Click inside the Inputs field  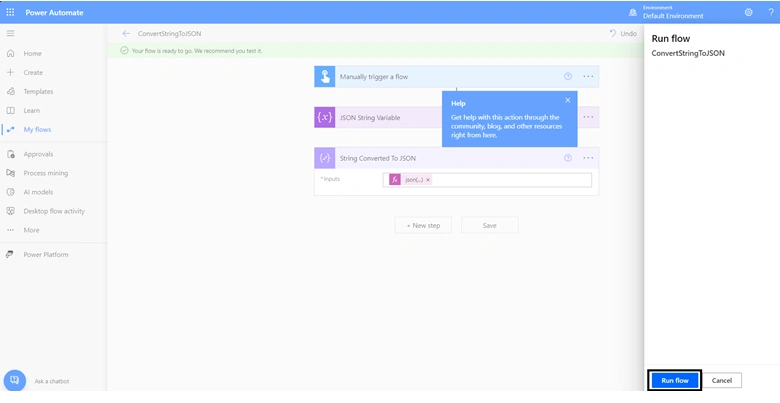coord(487,180)
